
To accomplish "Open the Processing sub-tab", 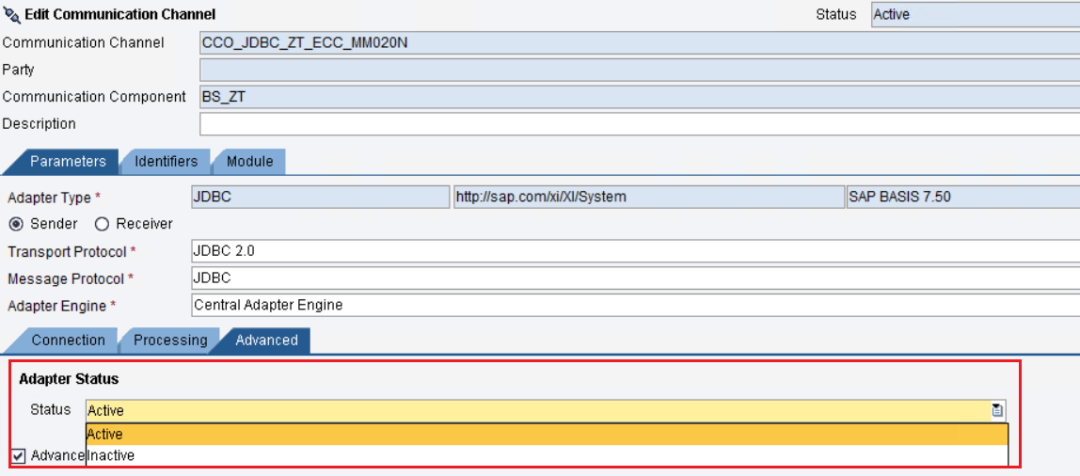I will tap(170, 340).
